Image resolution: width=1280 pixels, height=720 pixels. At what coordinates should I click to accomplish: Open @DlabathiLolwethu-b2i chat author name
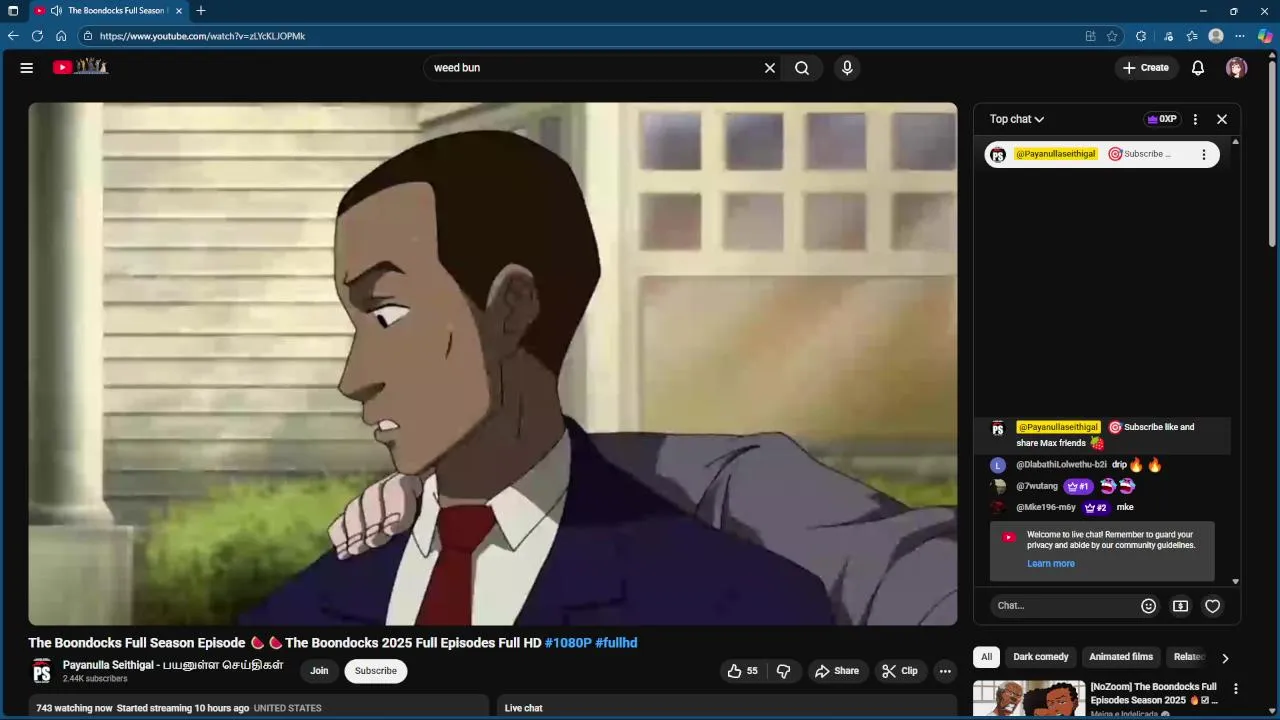coord(1061,465)
